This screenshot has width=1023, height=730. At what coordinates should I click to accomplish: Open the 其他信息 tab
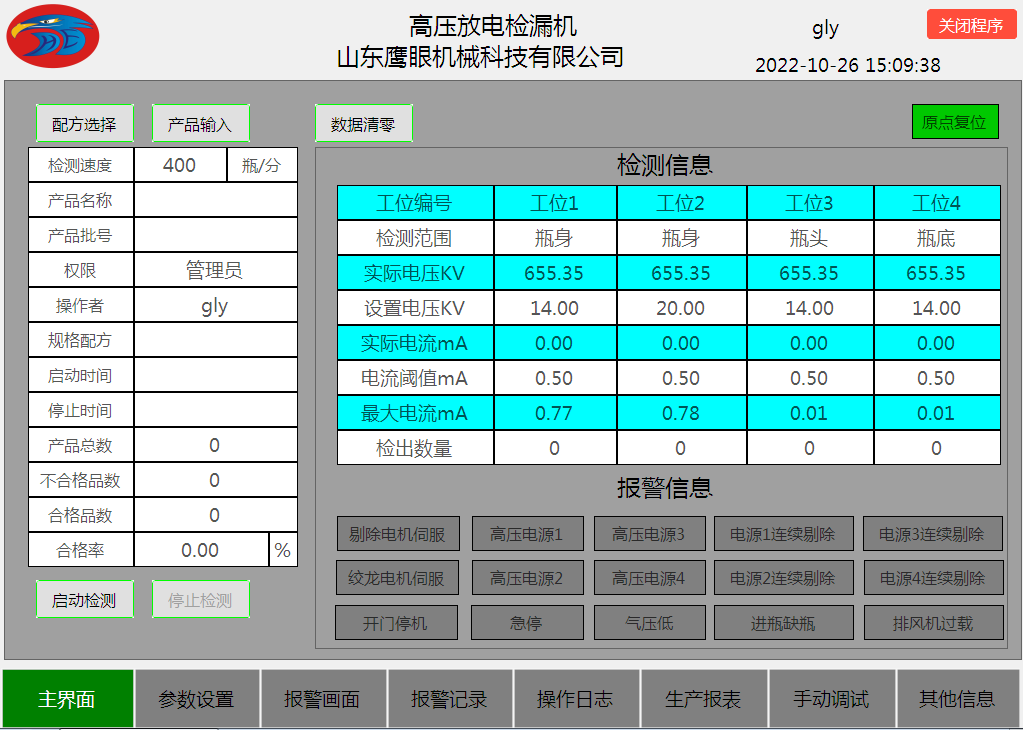958,699
